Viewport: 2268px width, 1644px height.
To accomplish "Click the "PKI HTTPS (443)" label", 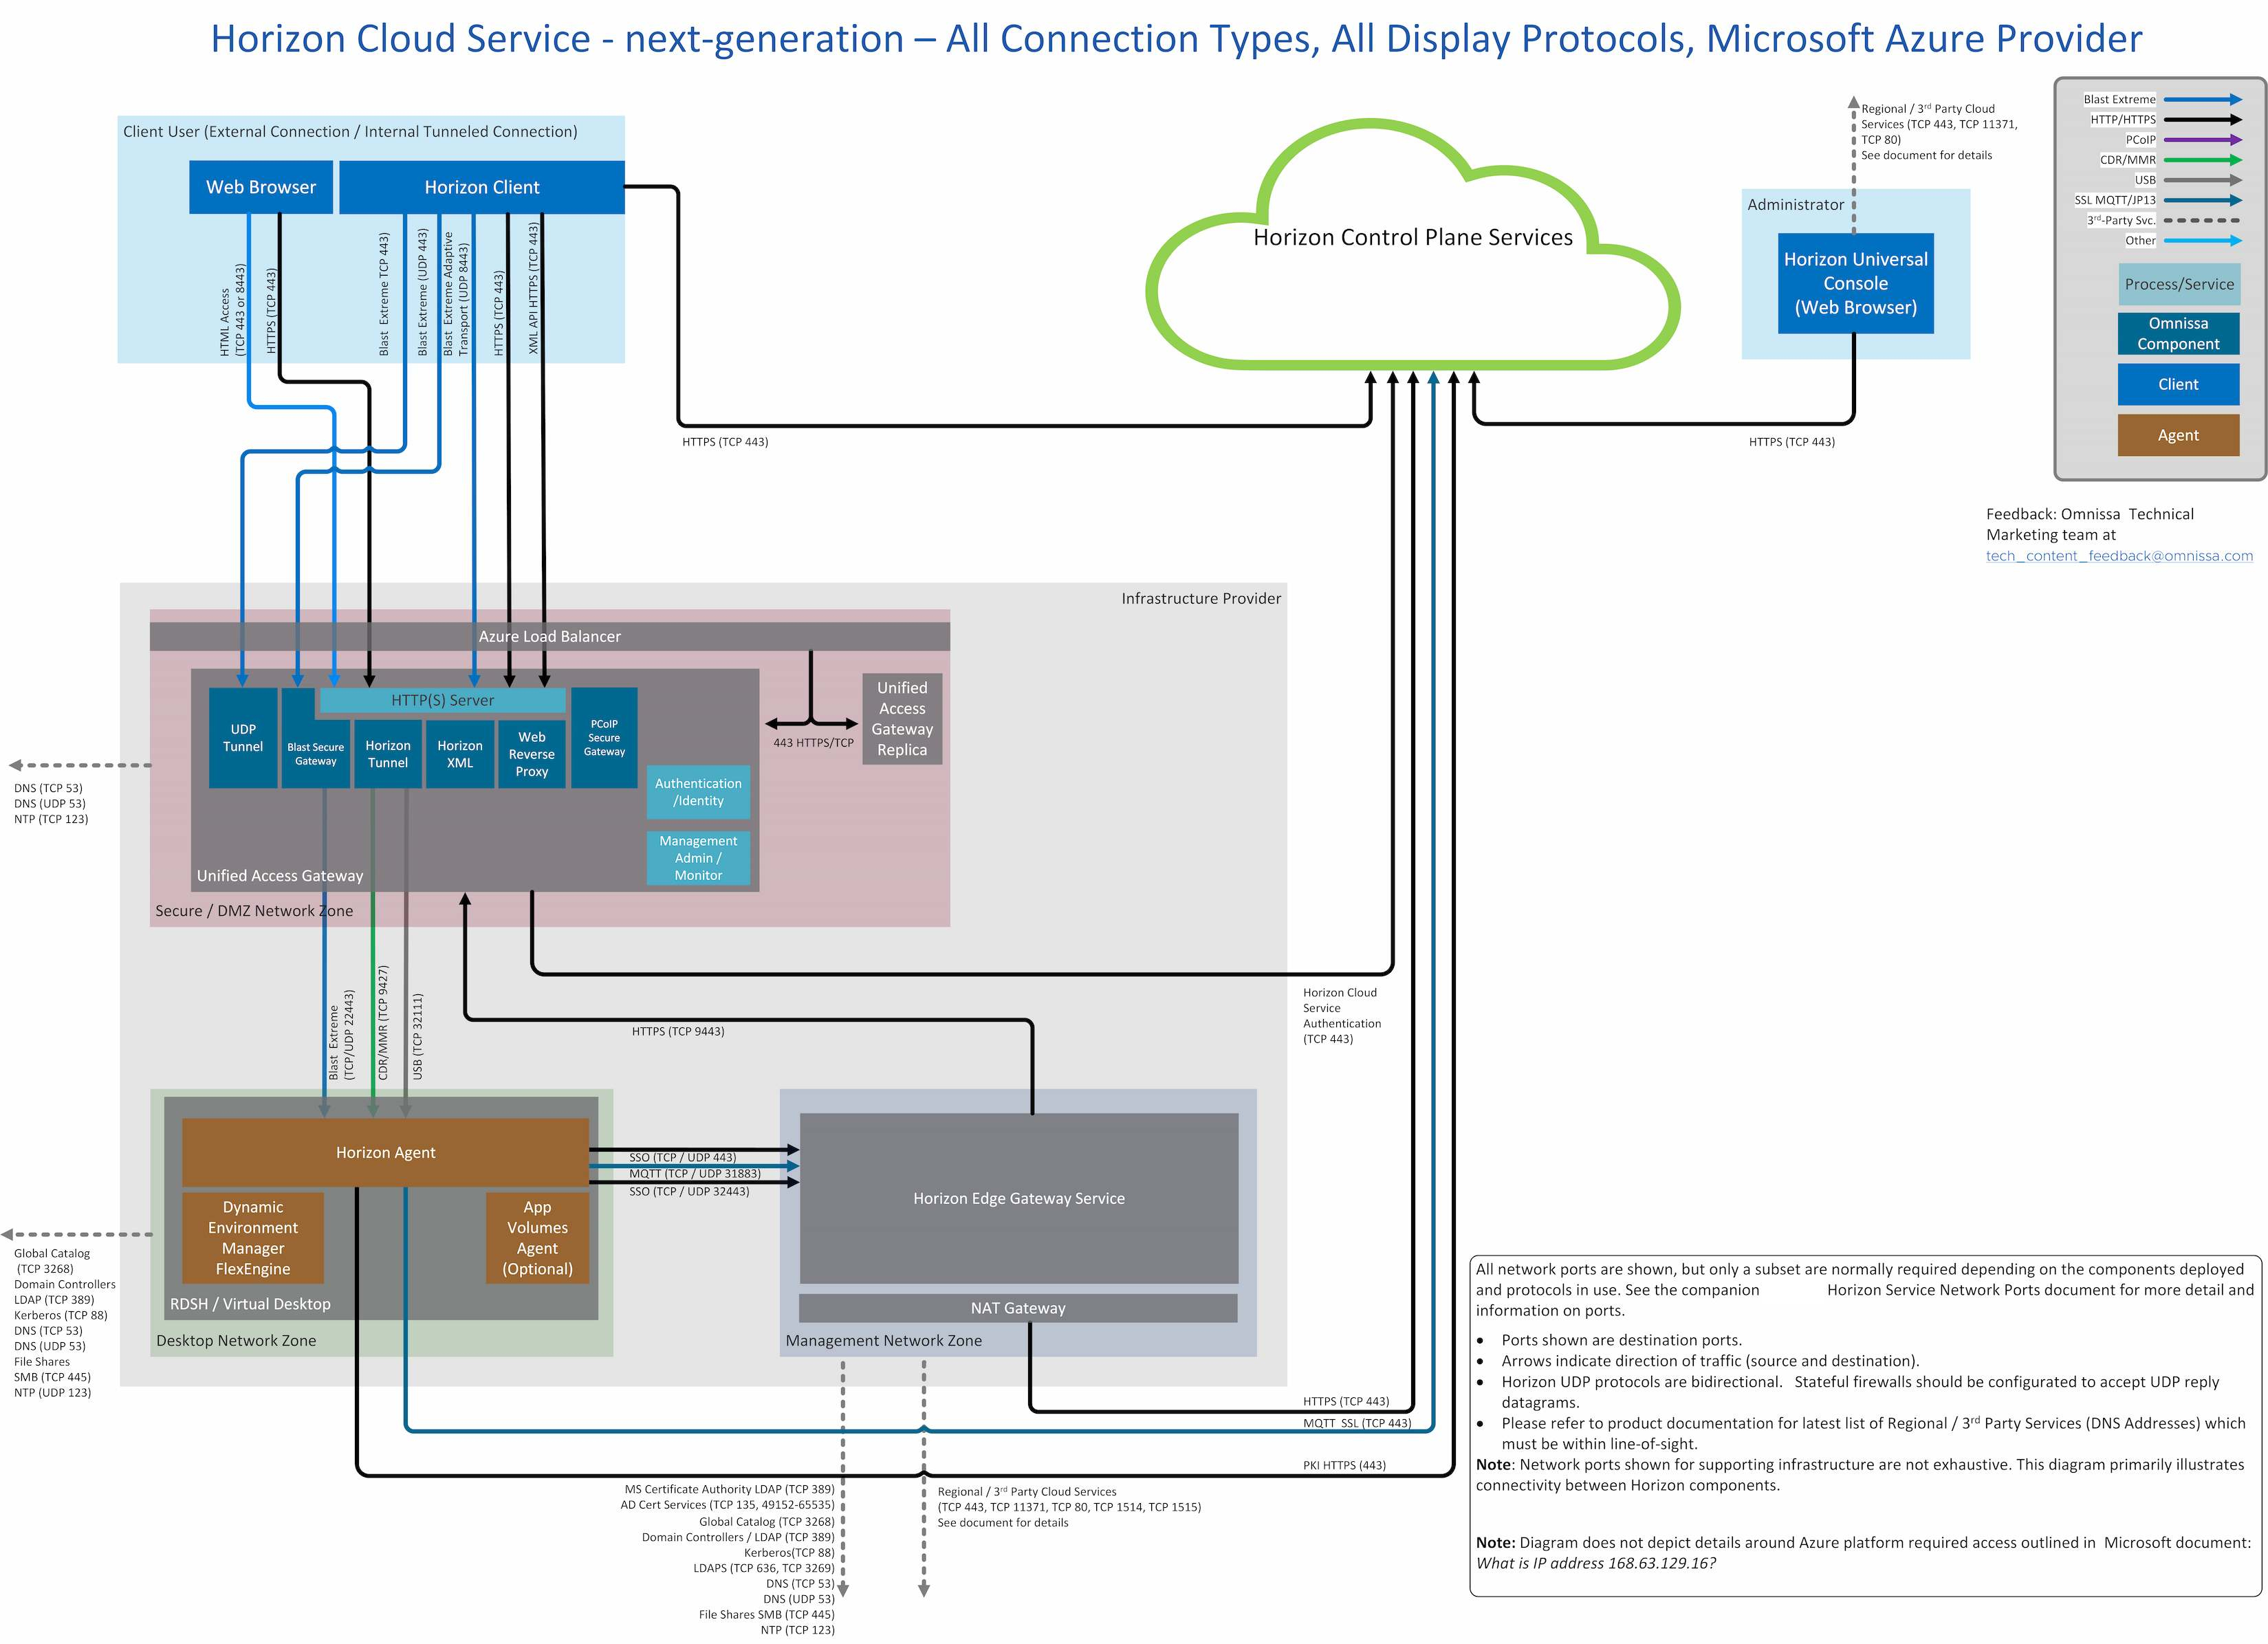I will coord(1344,1465).
